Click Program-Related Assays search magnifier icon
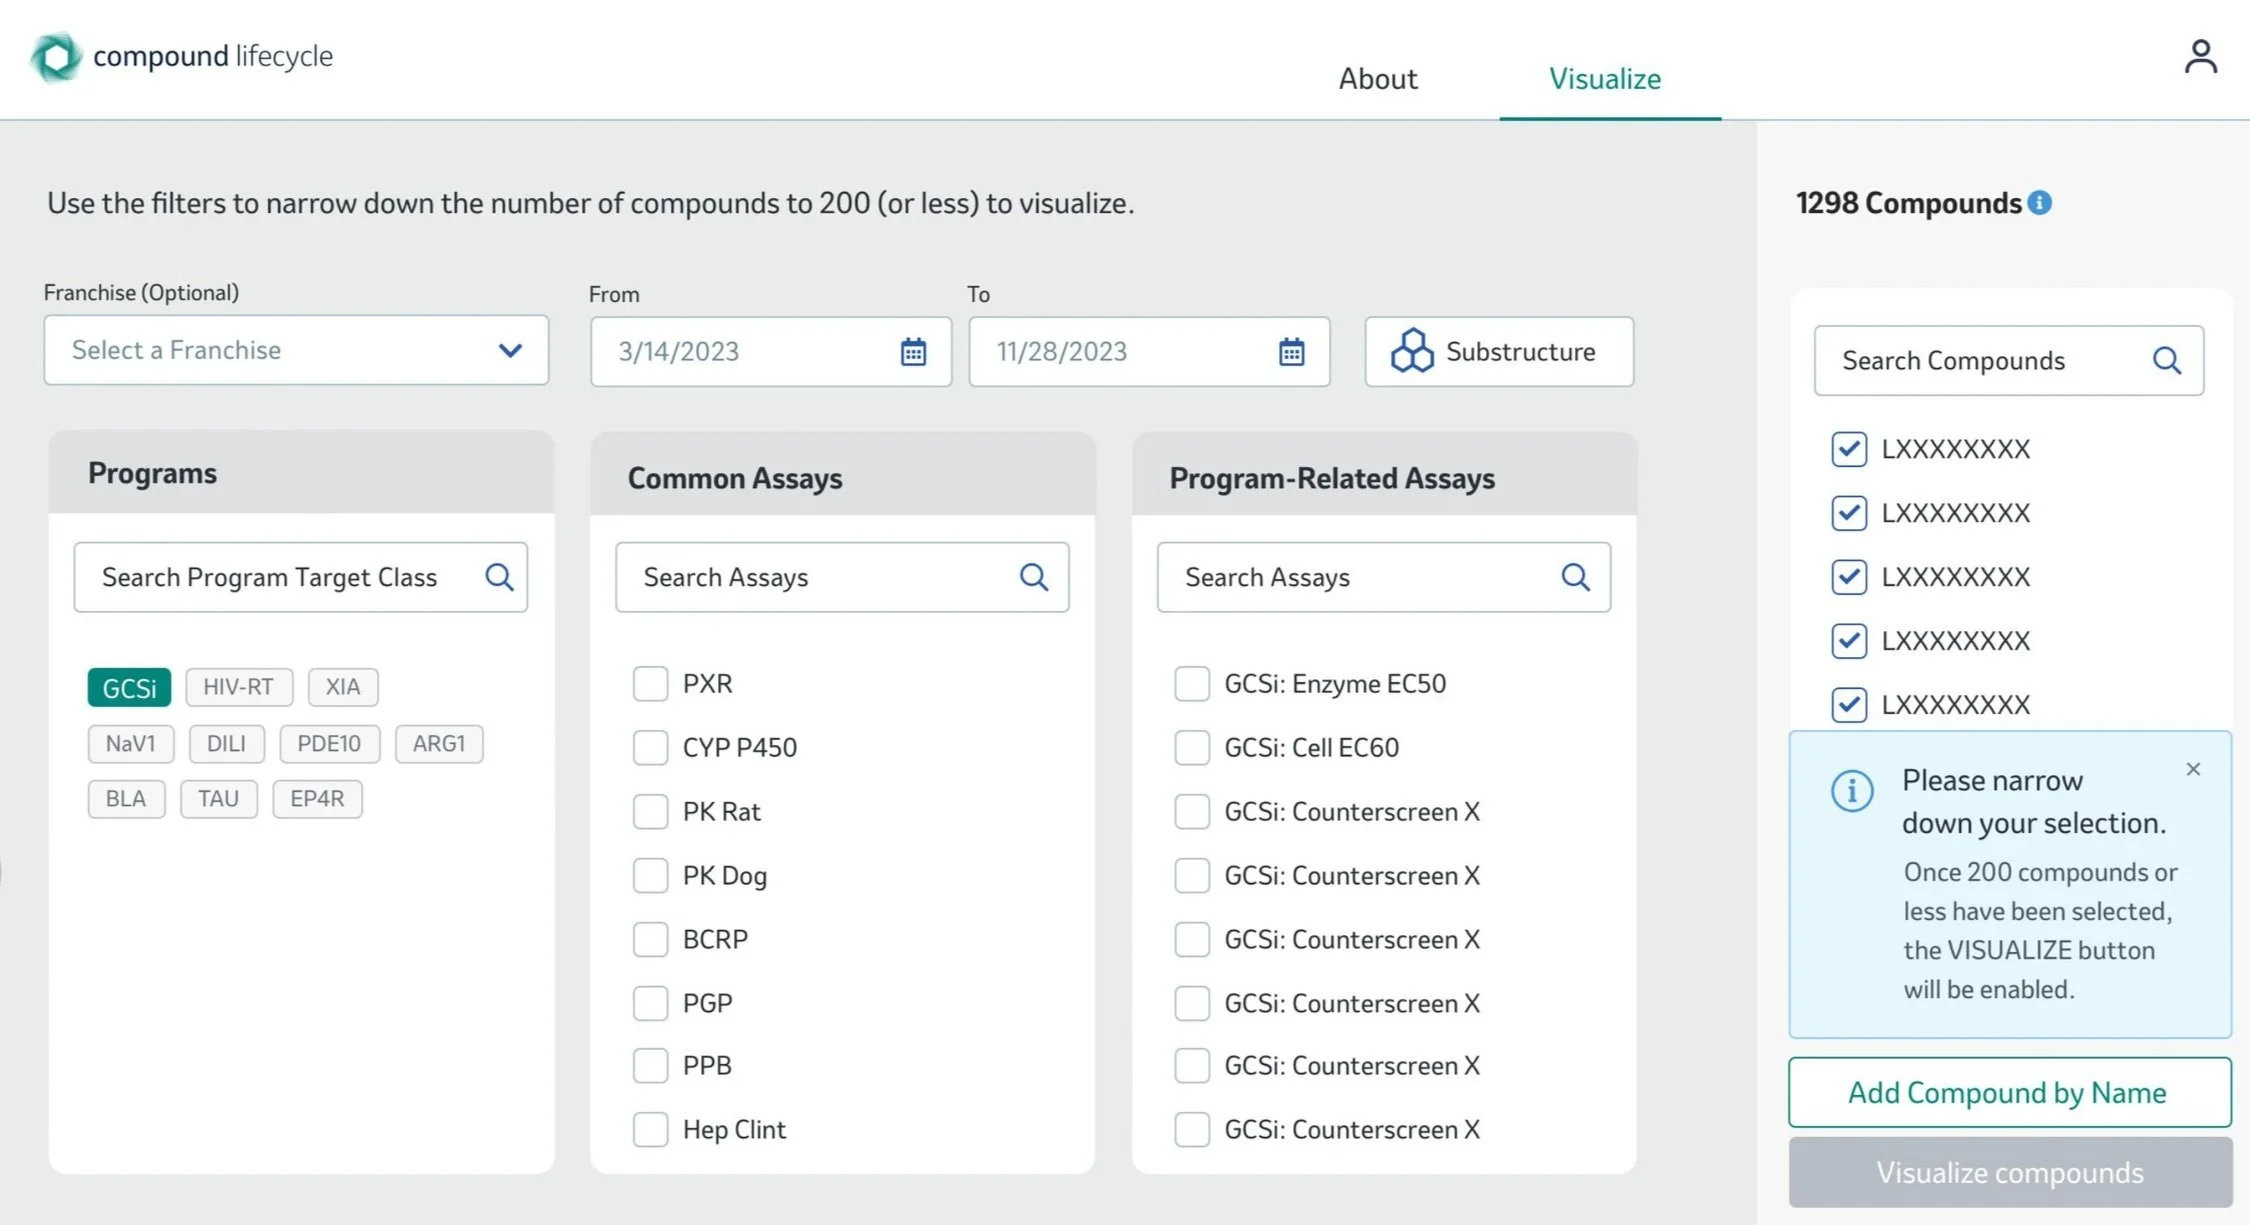This screenshot has height=1225, width=2250. (x=1575, y=577)
